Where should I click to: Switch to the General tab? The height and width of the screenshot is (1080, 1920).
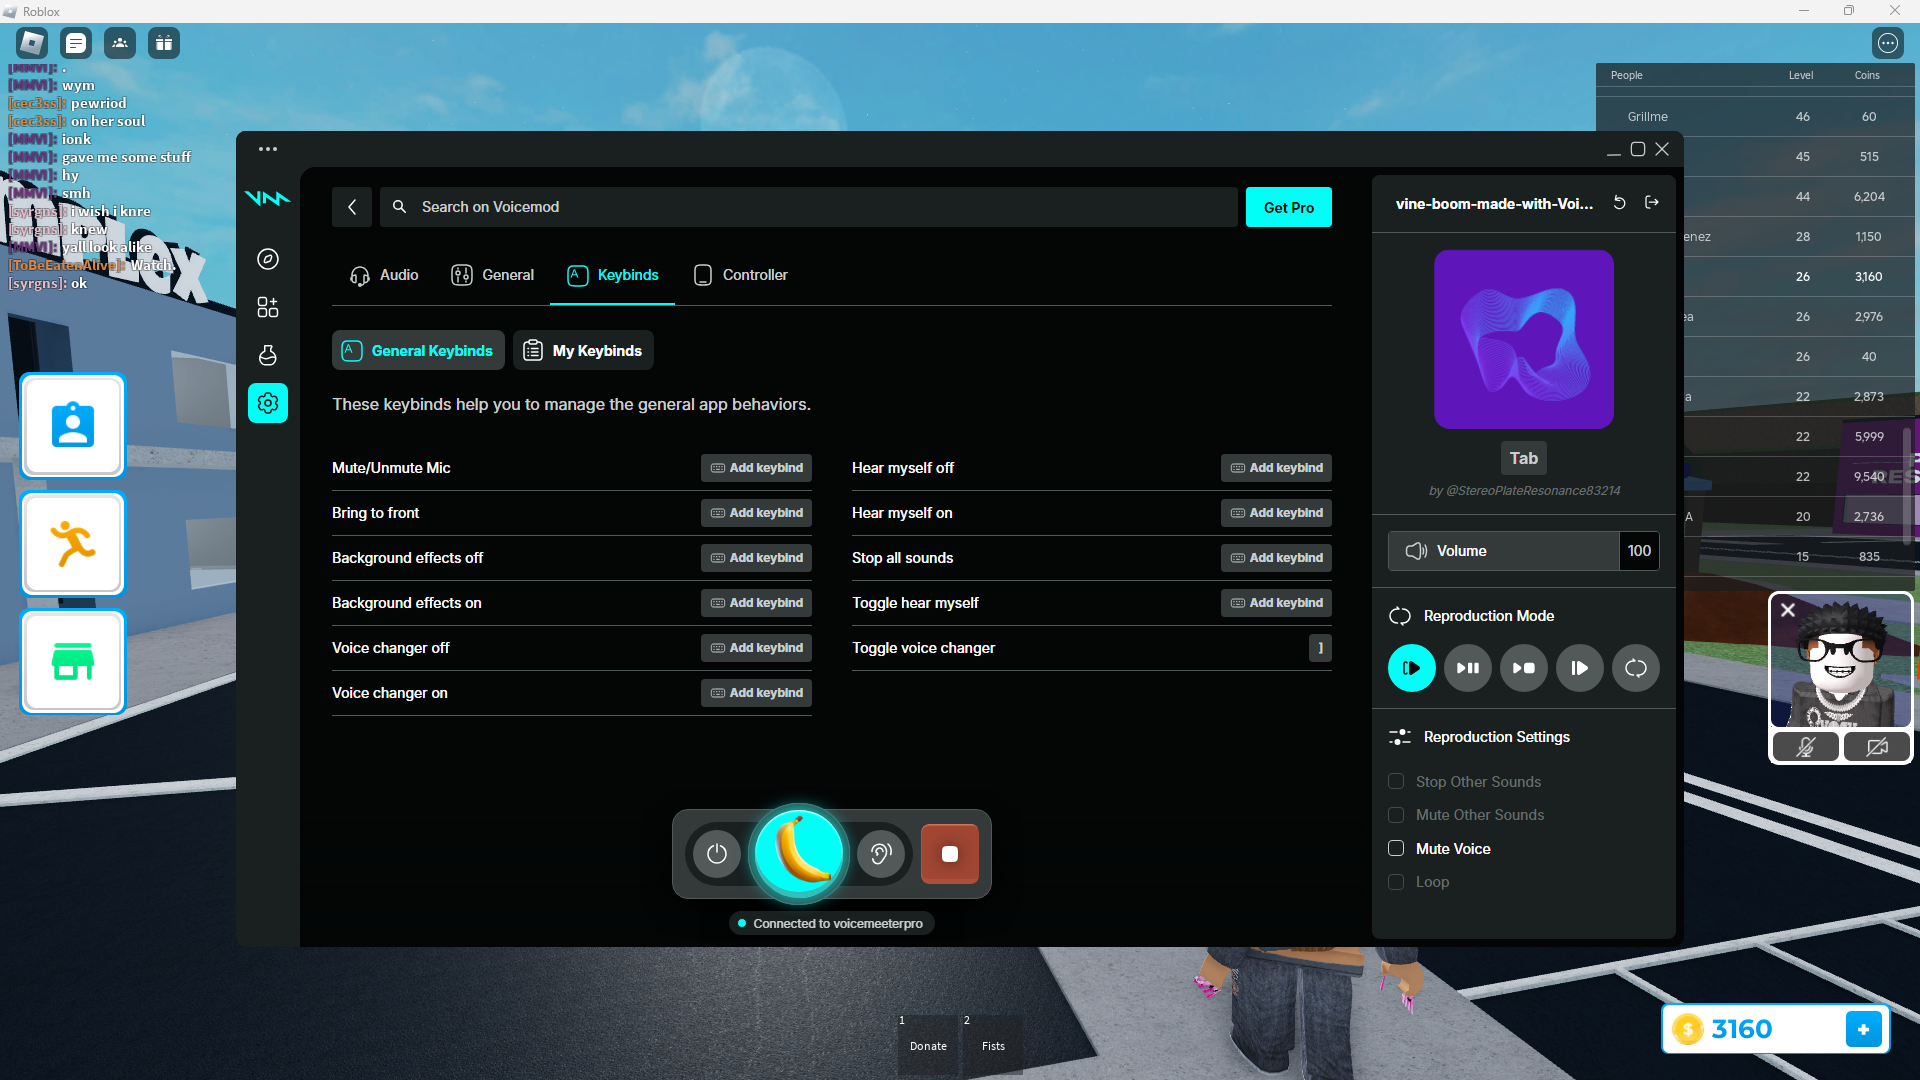click(493, 275)
